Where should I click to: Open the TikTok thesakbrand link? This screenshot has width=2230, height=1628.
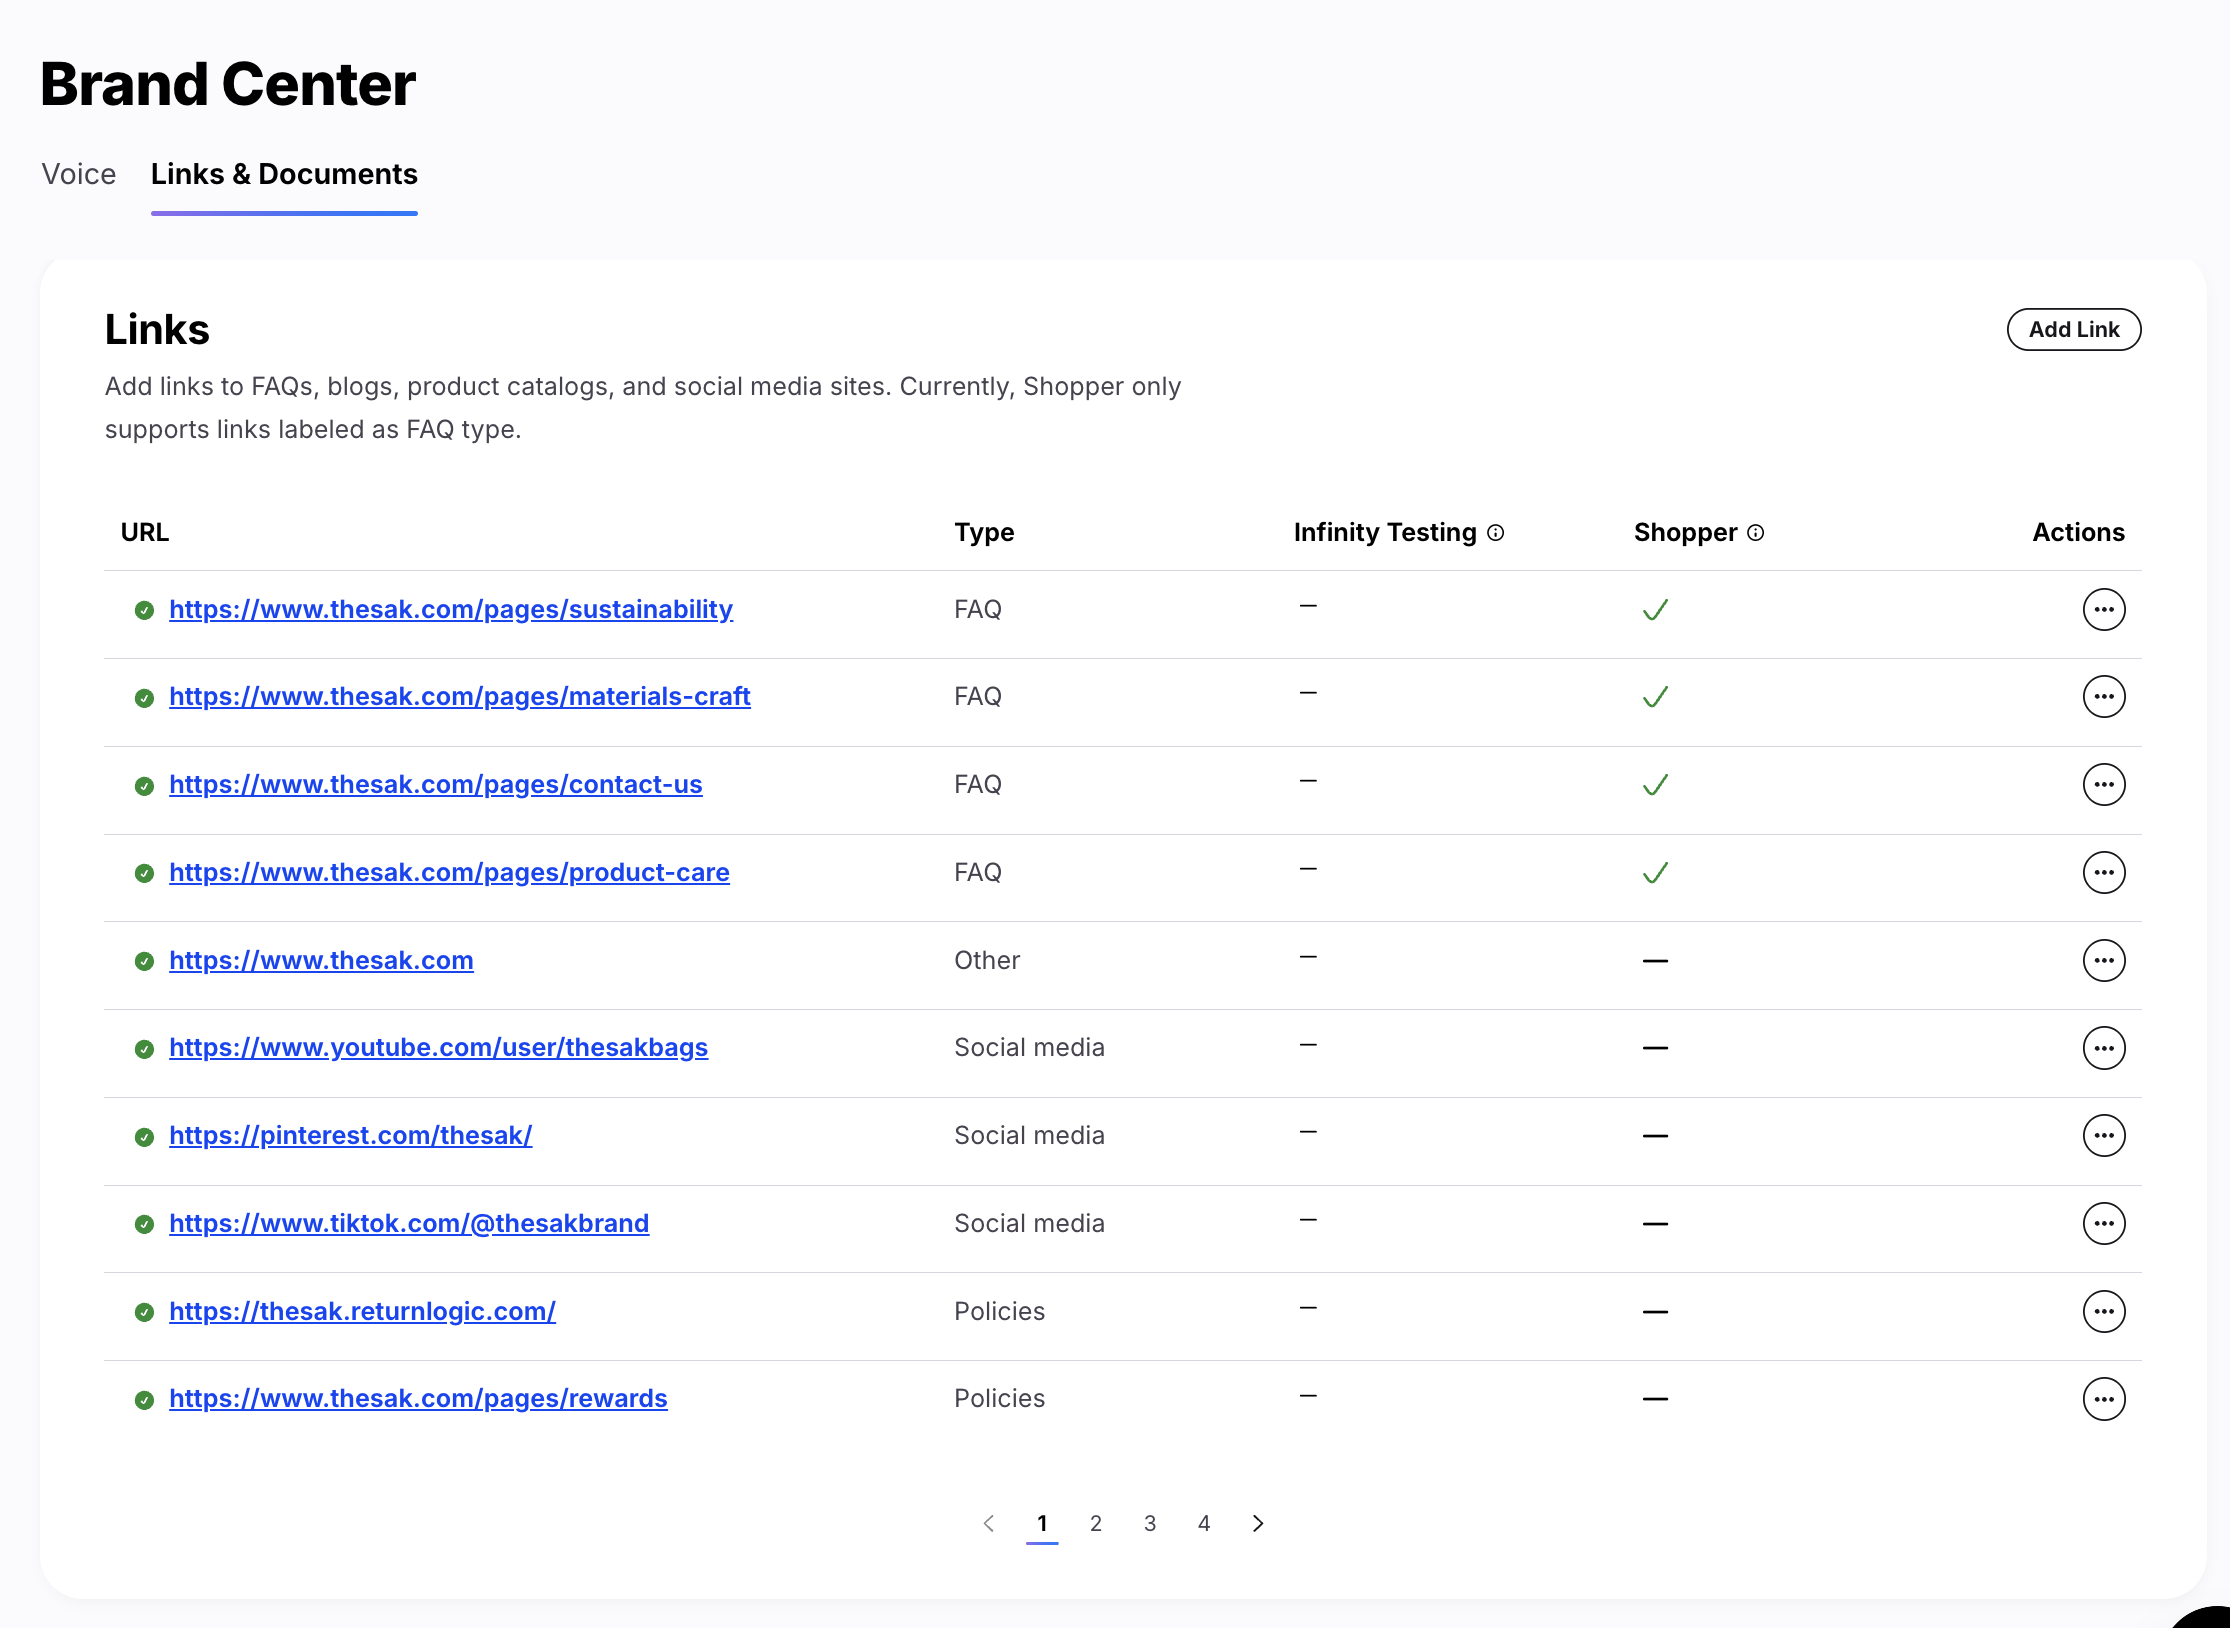tap(409, 1223)
